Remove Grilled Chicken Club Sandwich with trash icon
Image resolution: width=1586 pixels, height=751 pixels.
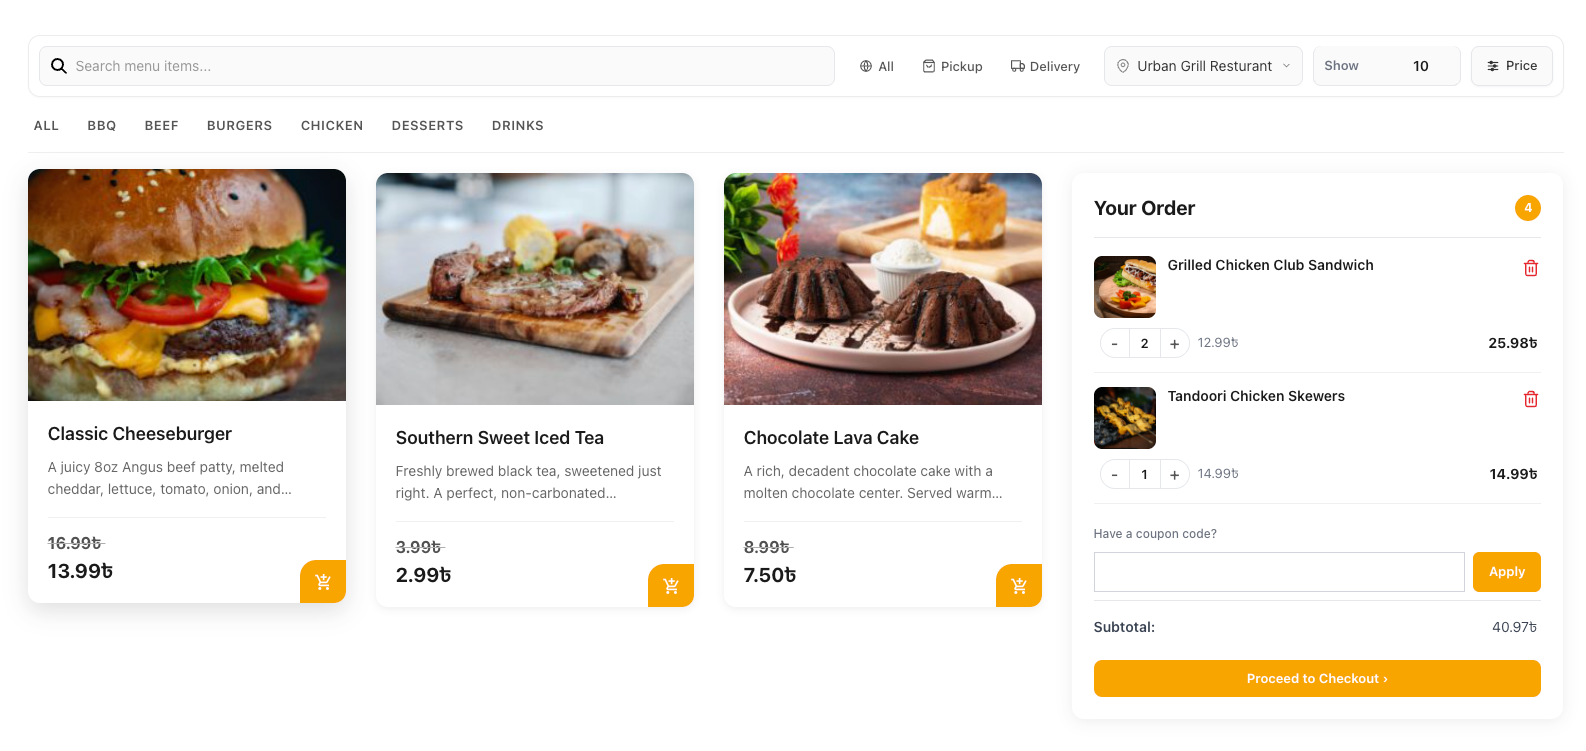(1530, 267)
